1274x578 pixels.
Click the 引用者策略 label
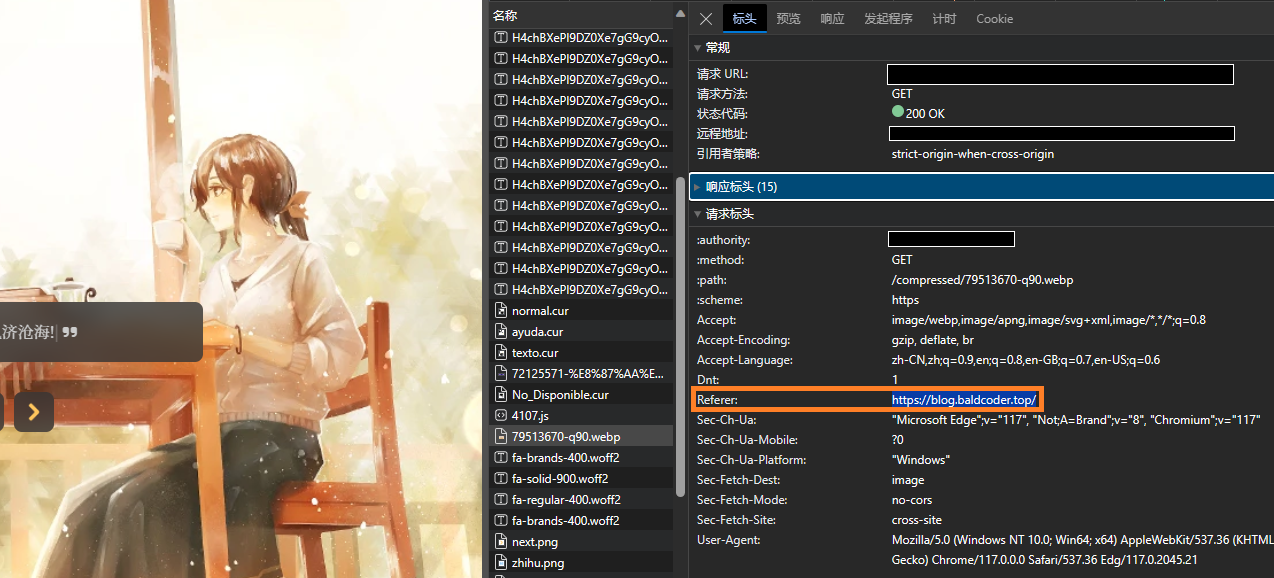click(728, 154)
